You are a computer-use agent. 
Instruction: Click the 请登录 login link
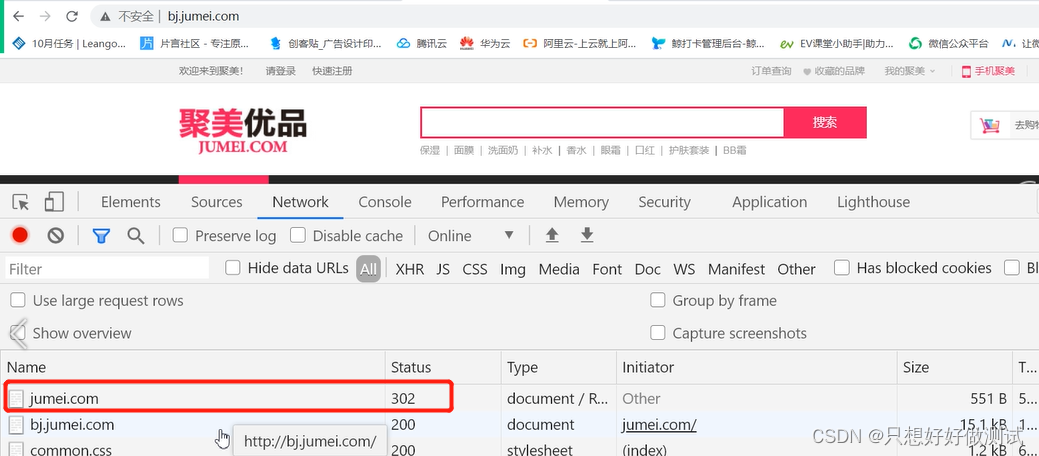pyautogui.click(x=280, y=71)
